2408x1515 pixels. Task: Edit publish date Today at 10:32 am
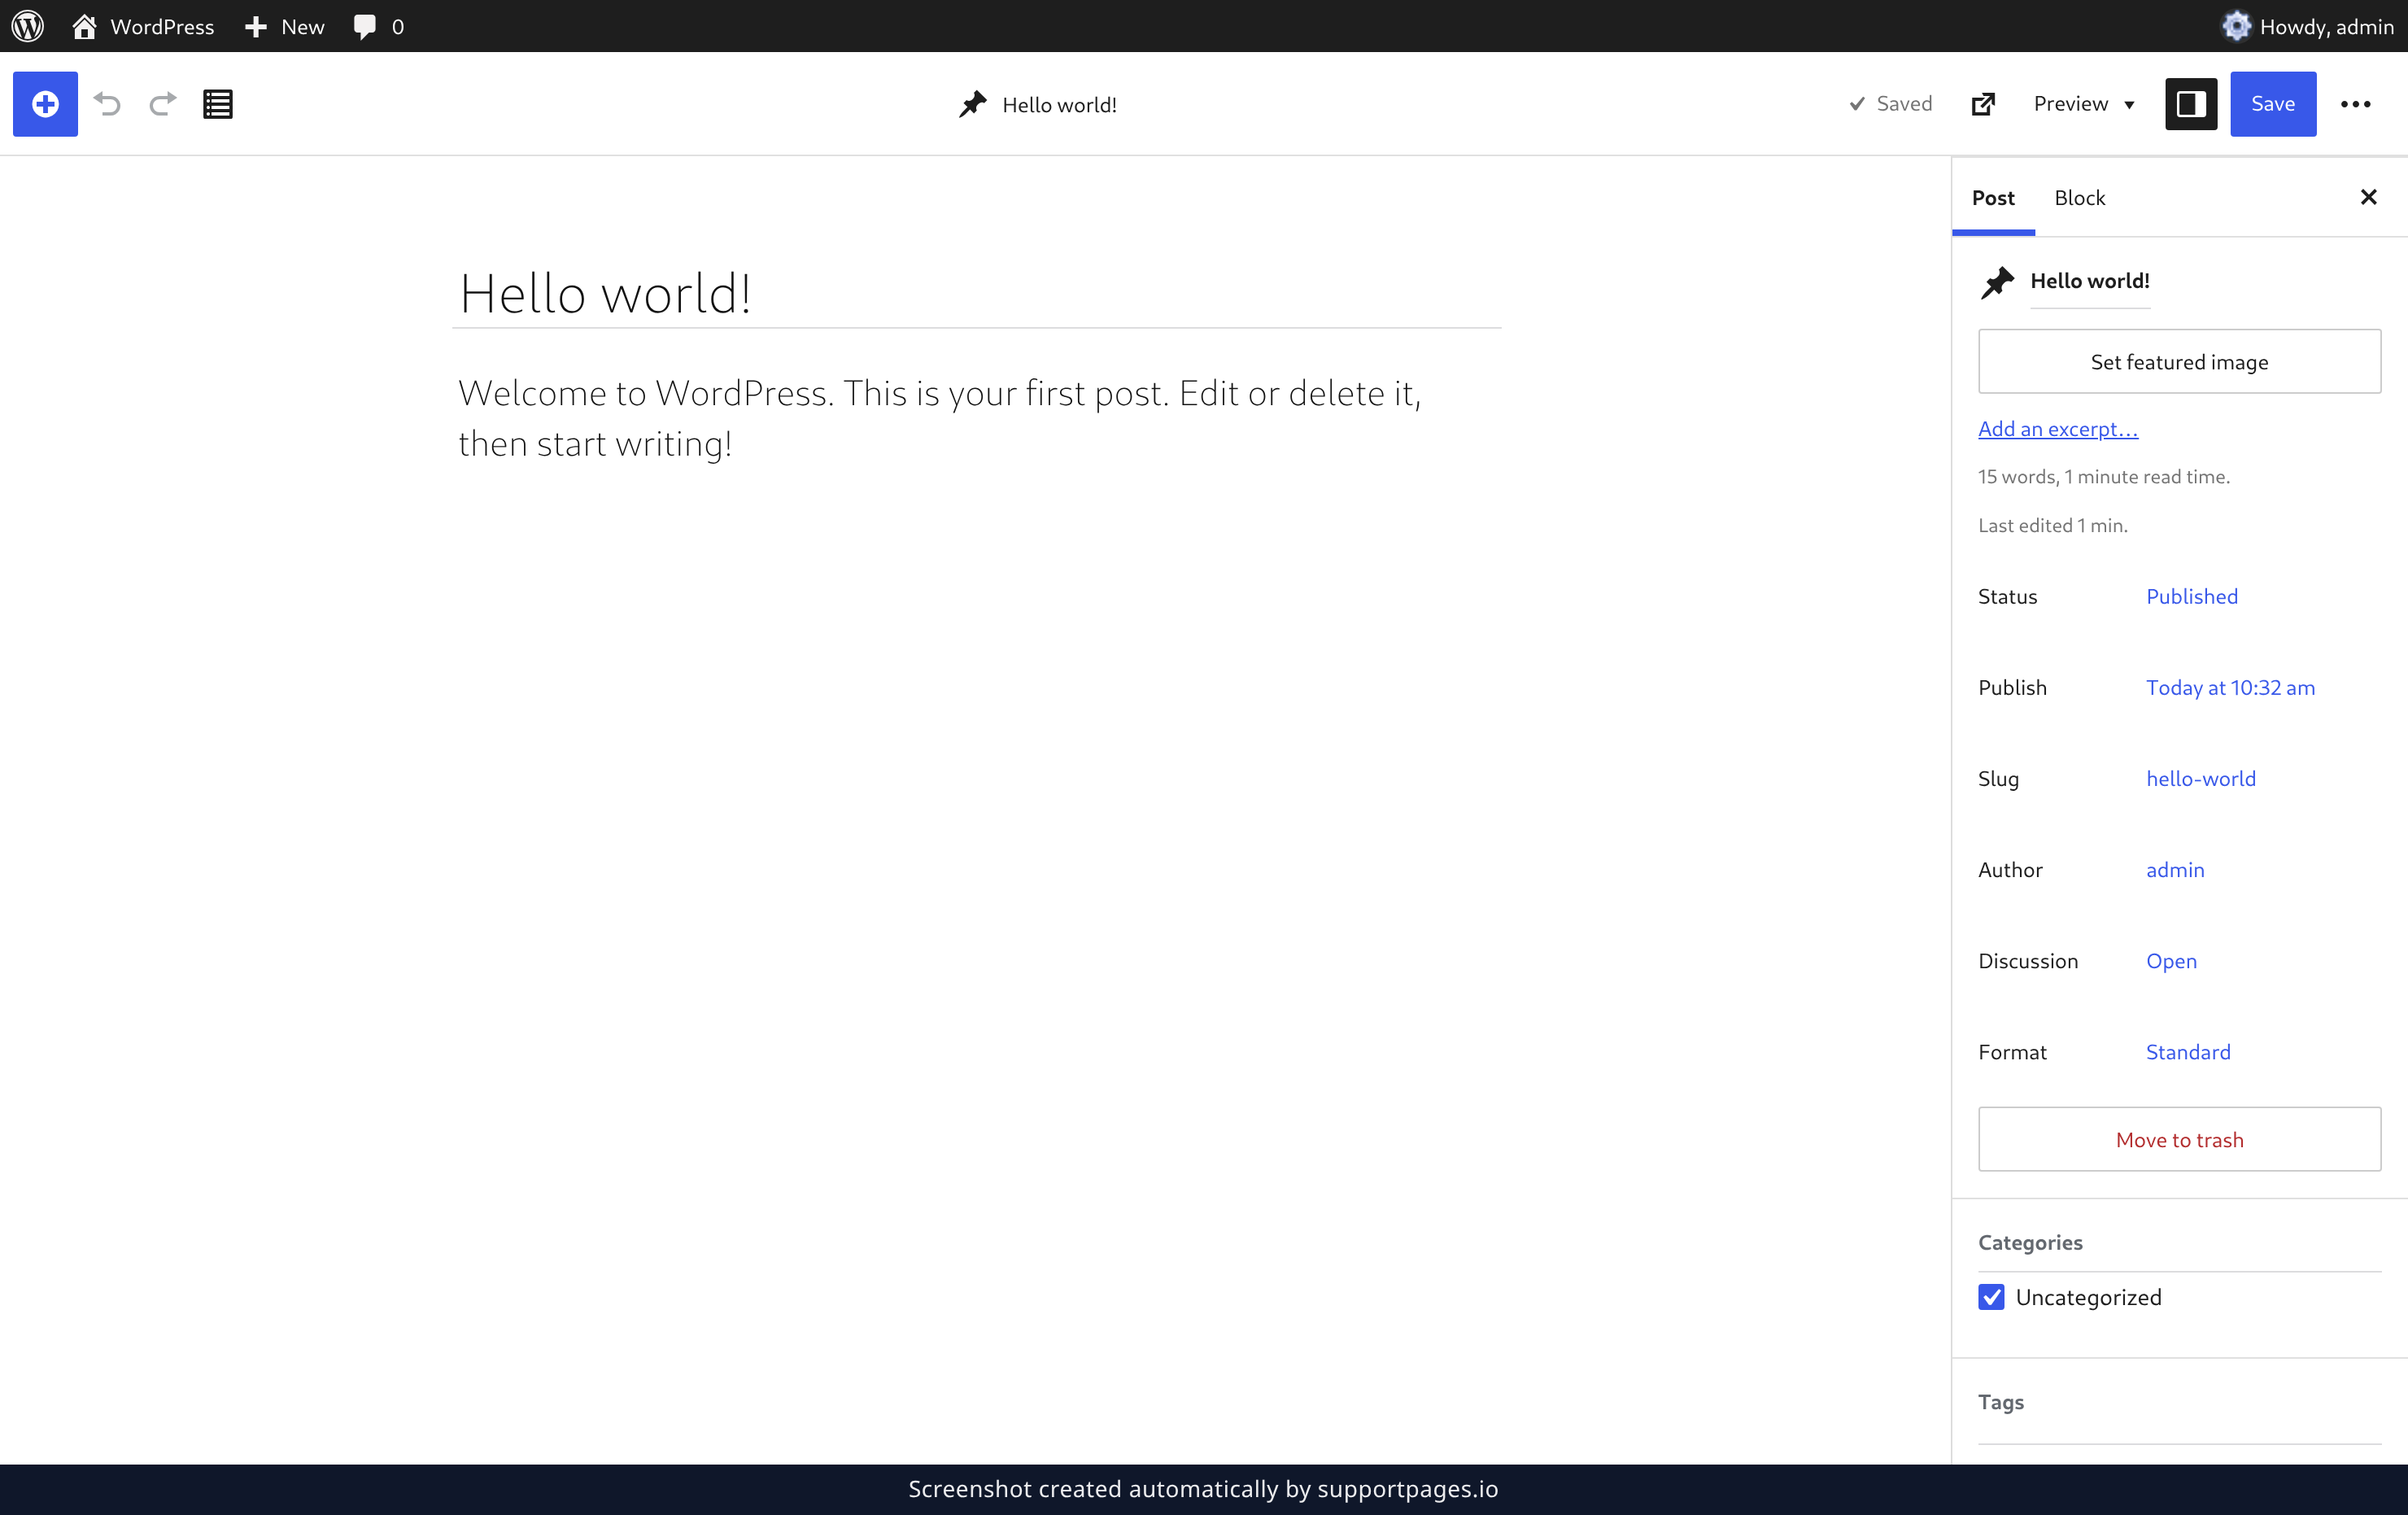coord(2230,688)
